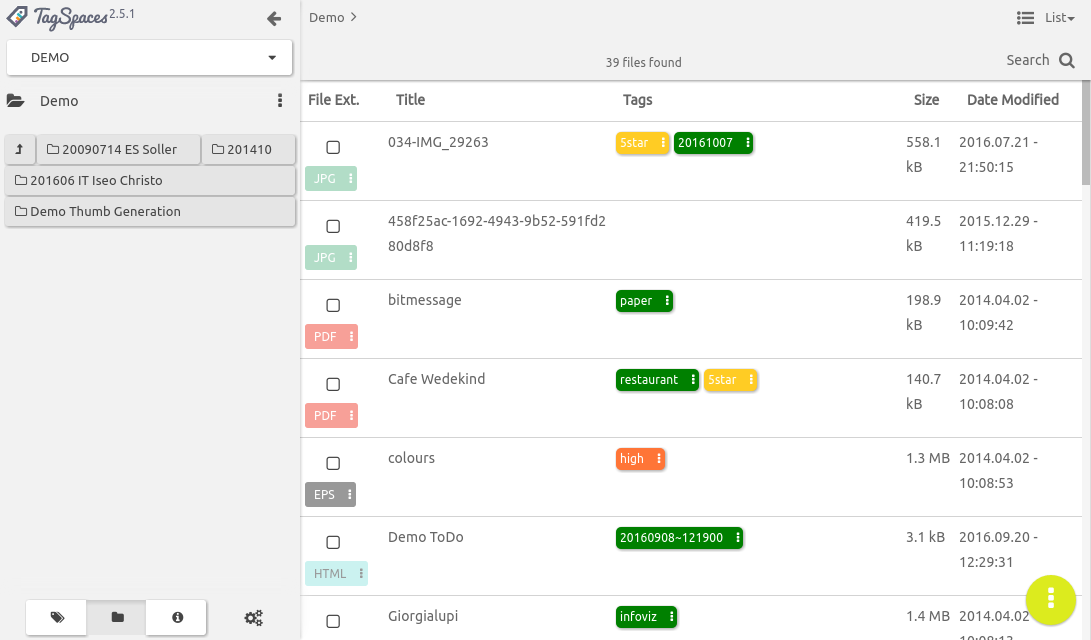Open the infoviz tag on Giorgialupi
The image size is (1091, 640).
(646, 616)
